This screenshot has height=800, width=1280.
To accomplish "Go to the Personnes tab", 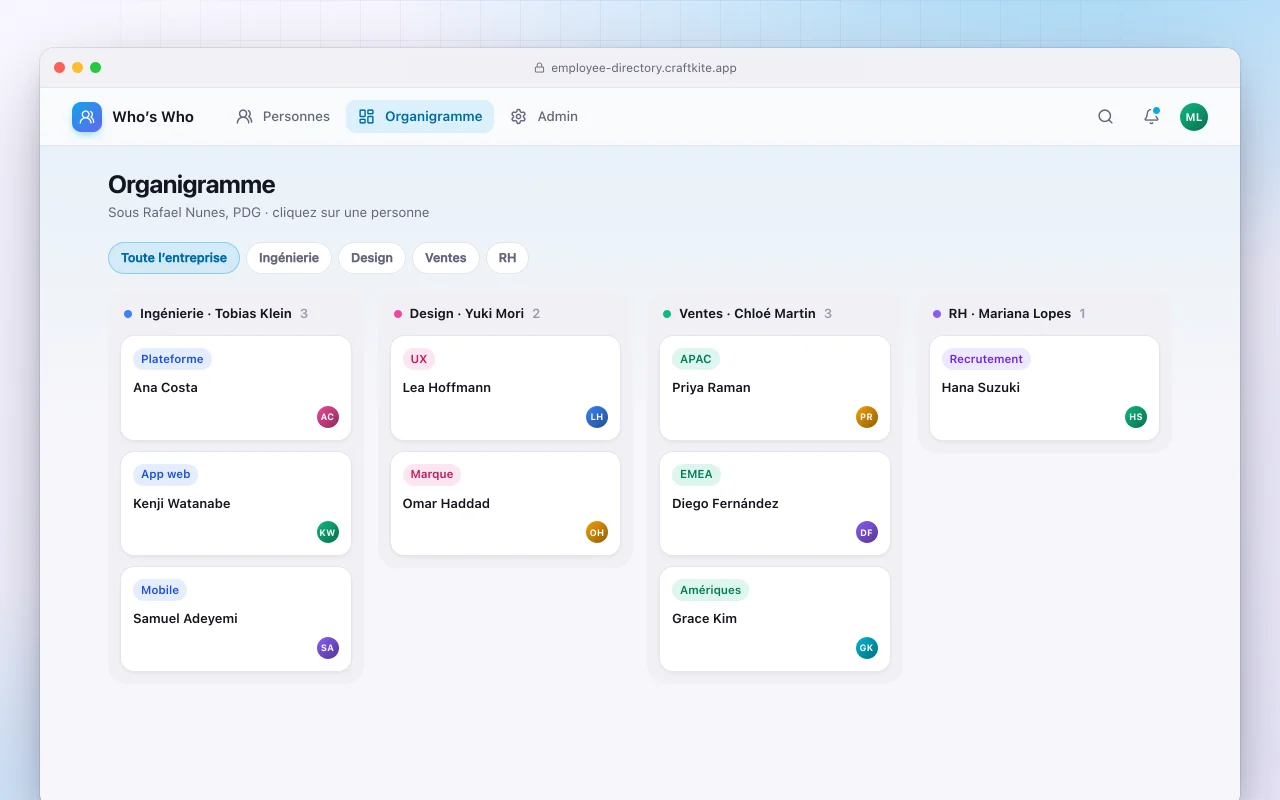I will pos(283,117).
